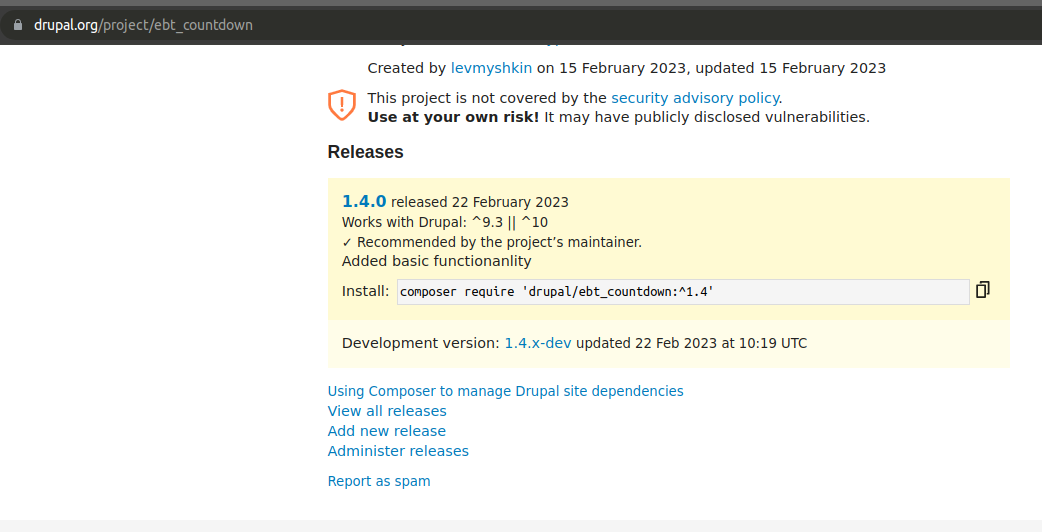Click the 'Install:' label
Image resolution: width=1042 pixels, height=532 pixels.
pos(365,291)
